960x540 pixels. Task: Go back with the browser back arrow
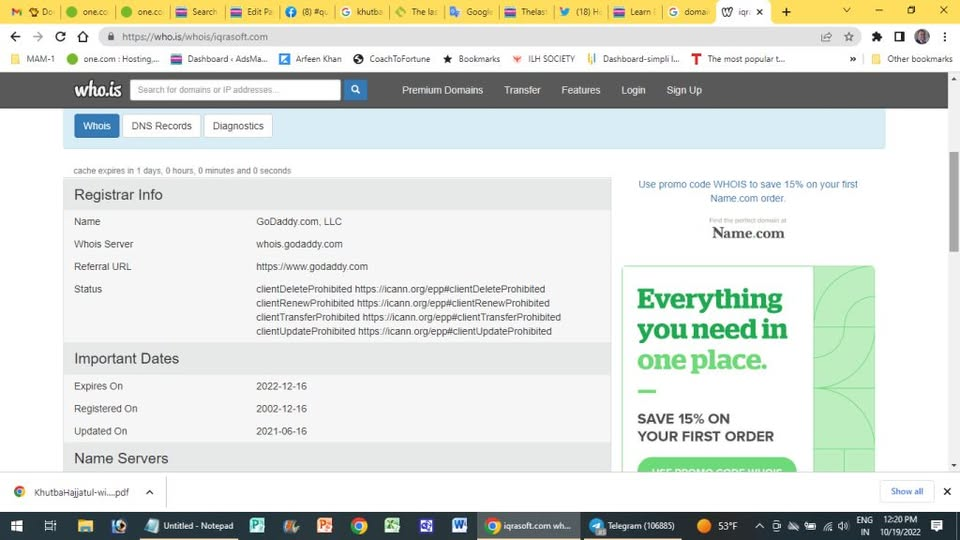15,37
